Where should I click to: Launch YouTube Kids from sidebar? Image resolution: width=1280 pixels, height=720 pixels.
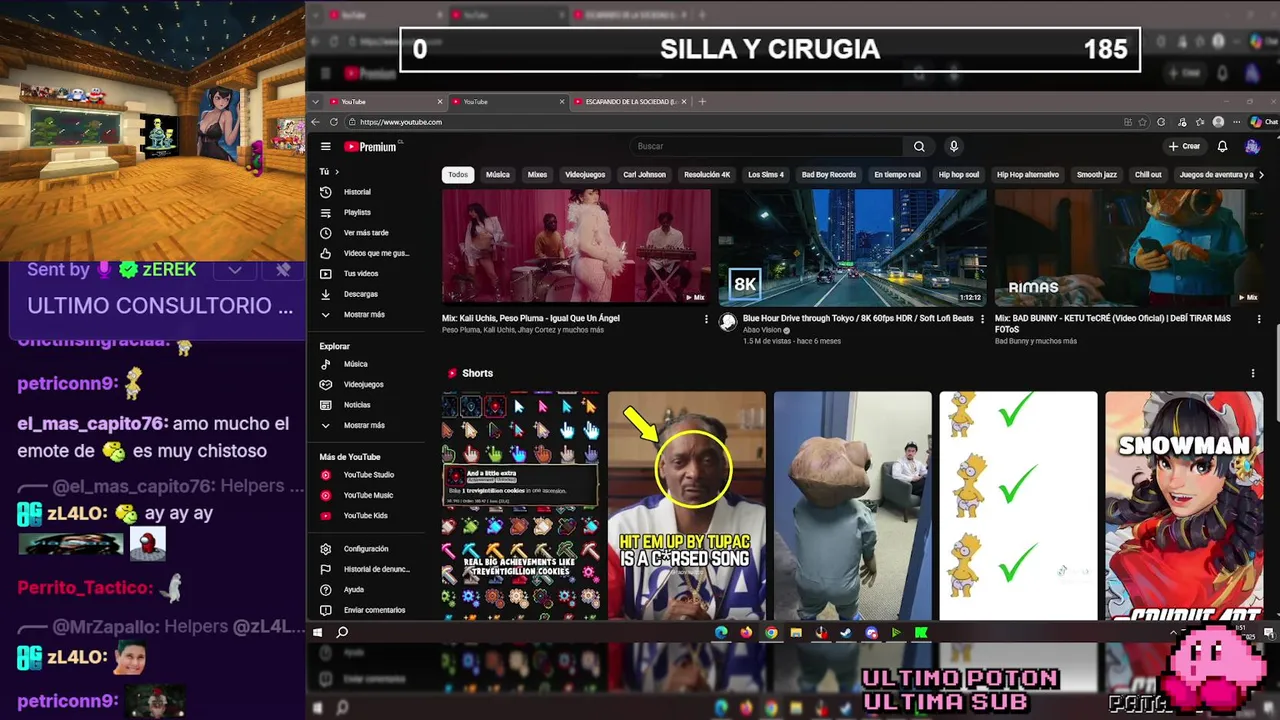point(365,515)
